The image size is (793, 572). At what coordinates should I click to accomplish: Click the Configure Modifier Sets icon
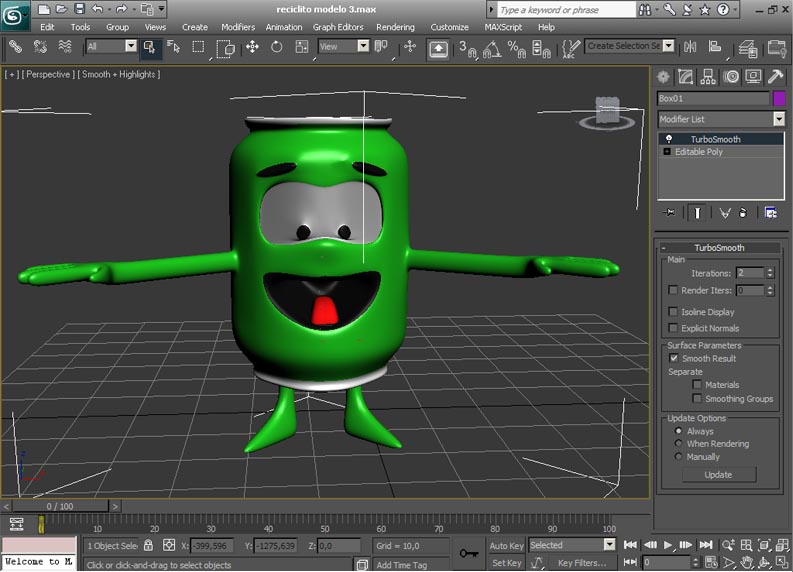click(x=771, y=212)
